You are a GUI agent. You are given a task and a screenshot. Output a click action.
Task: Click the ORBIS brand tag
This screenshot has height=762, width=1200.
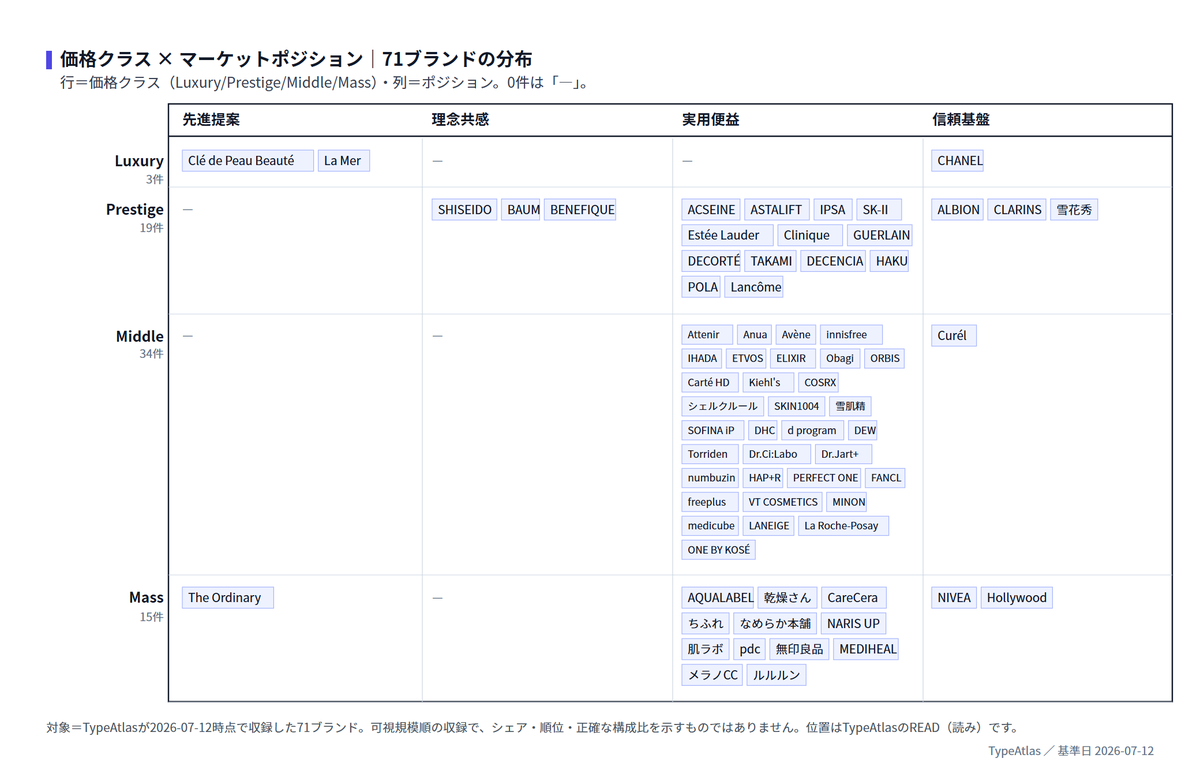884,358
